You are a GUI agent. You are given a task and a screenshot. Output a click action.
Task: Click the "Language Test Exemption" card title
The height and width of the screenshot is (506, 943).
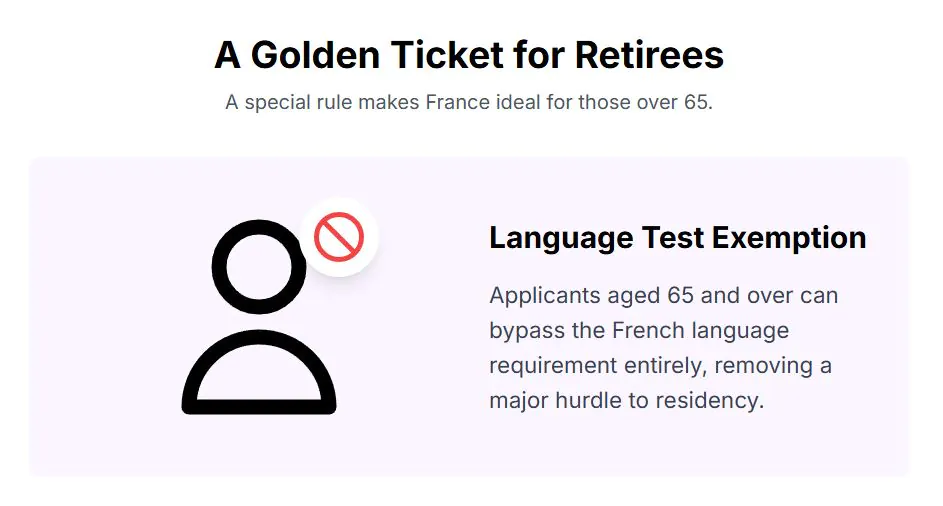click(677, 238)
